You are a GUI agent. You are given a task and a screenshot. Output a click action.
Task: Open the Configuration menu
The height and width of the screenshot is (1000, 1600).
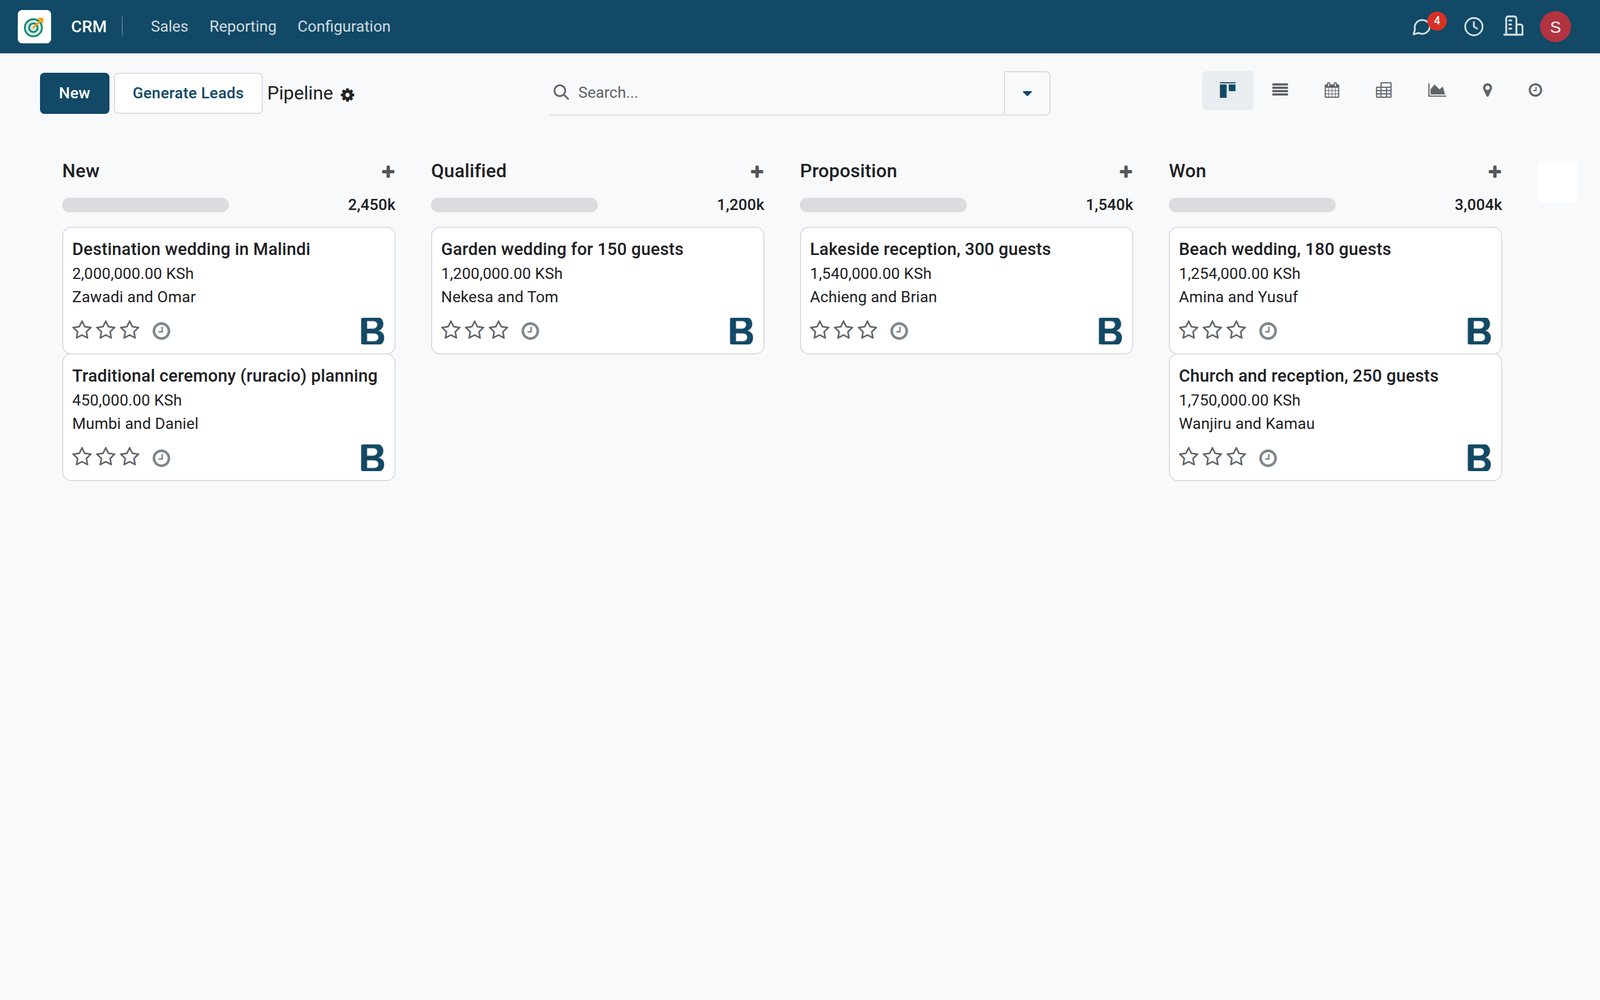point(344,27)
